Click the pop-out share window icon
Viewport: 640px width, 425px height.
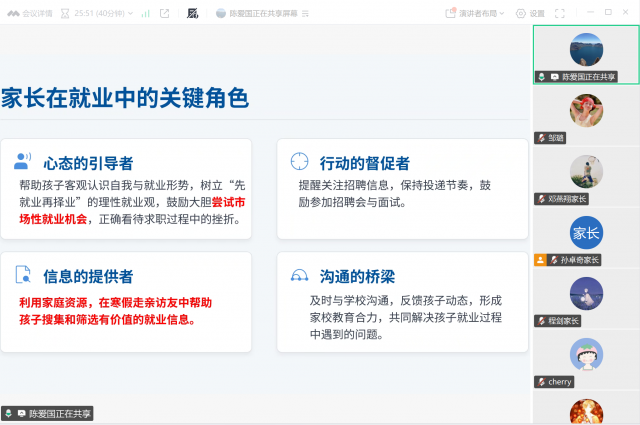click(x=164, y=13)
